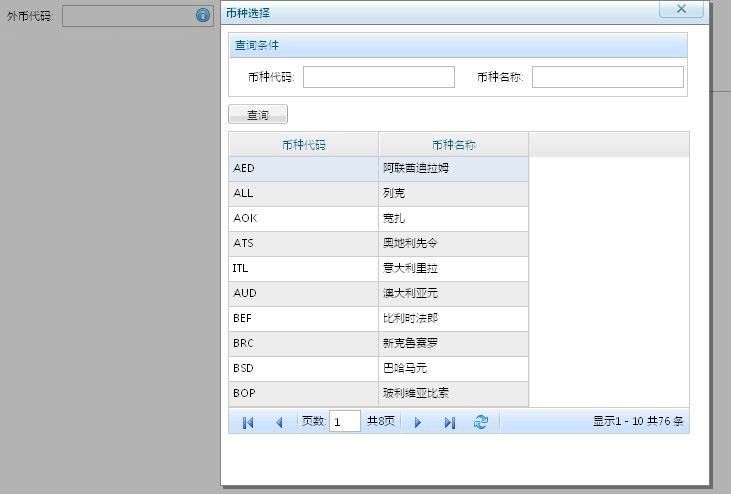
Task: Go to the previous page of results
Action: click(x=279, y=423)
